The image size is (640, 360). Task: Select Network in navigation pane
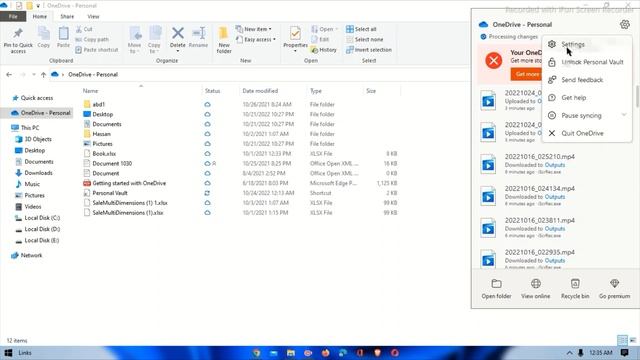point(27,256)
